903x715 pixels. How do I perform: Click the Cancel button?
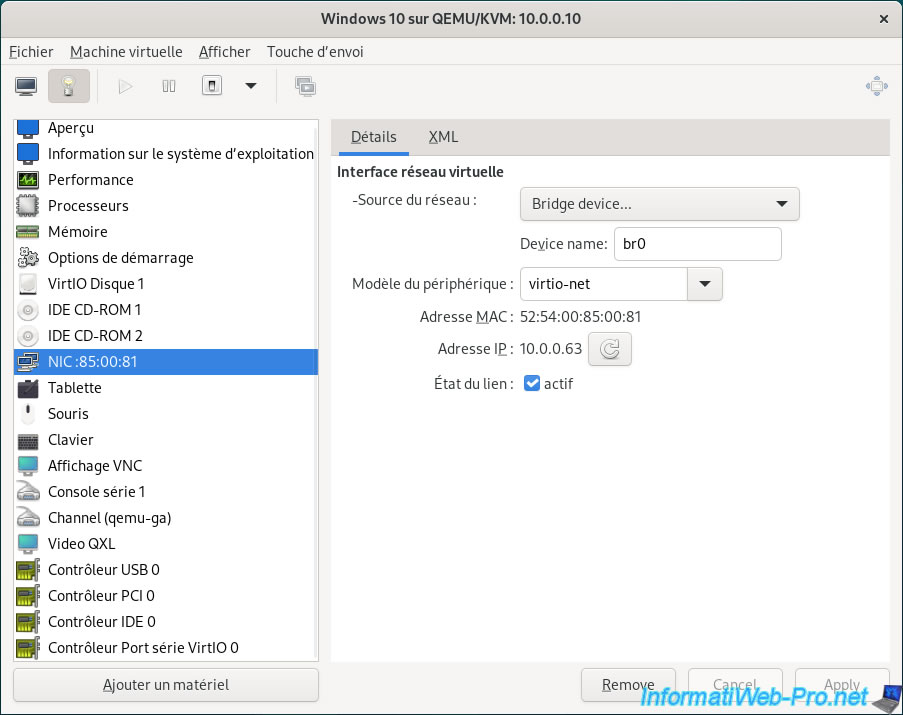point(735,685)
